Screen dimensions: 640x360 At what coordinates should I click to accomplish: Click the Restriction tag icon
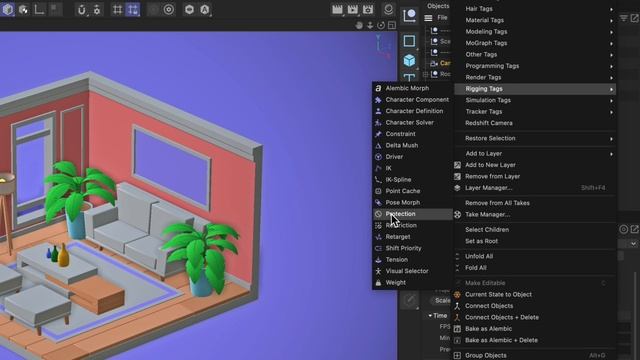[378, 225]
